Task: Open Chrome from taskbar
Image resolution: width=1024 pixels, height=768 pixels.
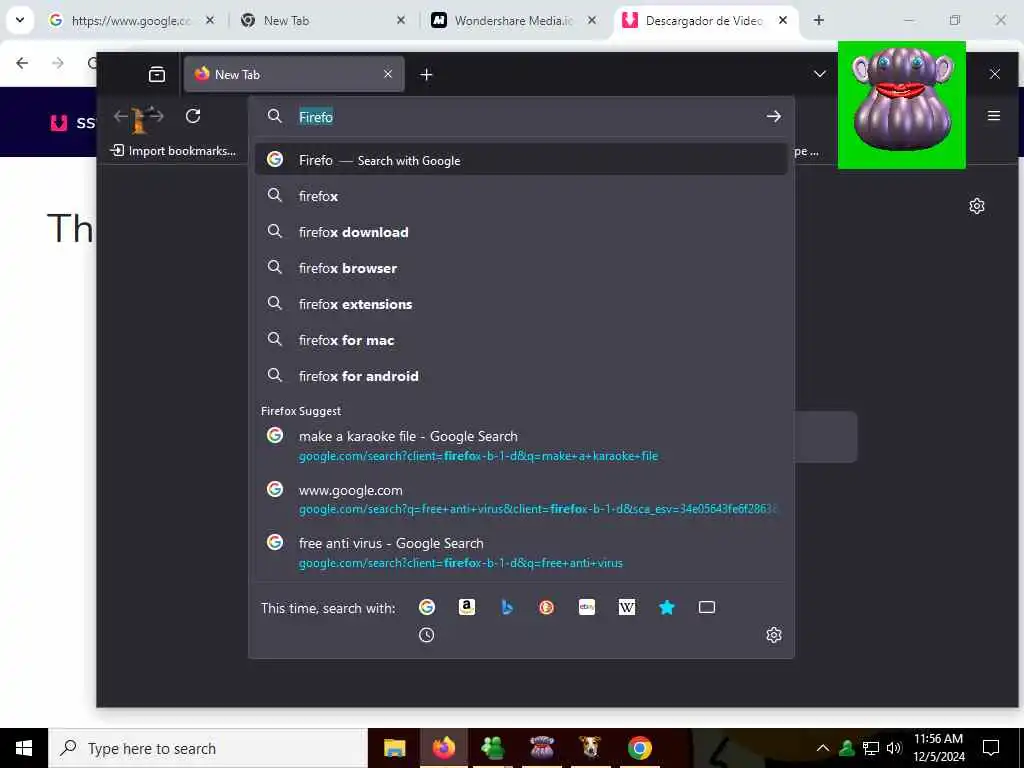Action: [639, 748]
